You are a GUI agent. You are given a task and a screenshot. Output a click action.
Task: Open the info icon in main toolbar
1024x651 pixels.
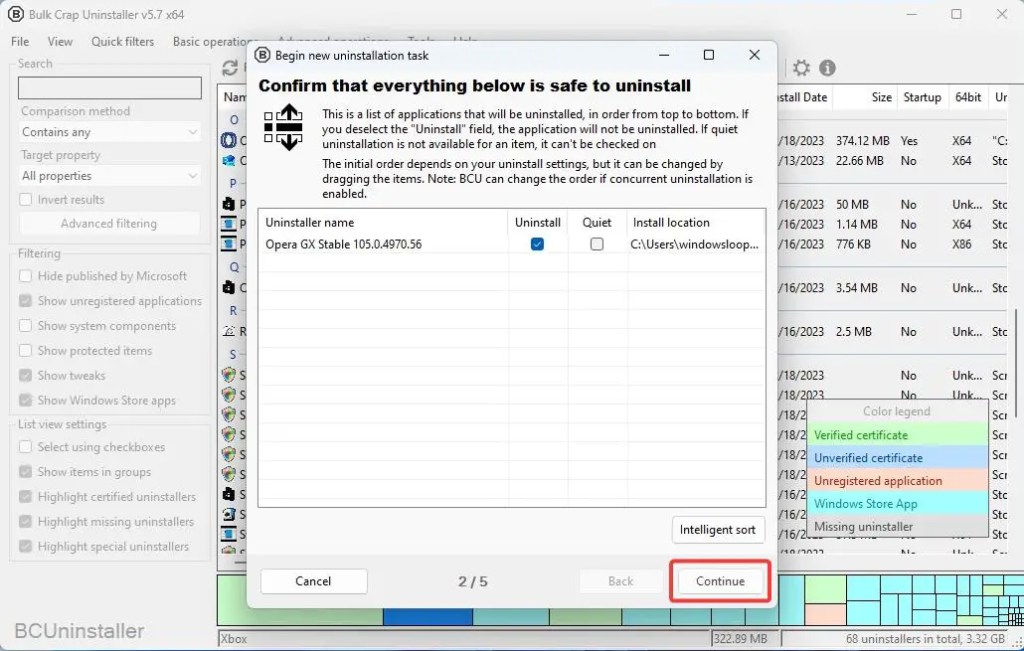click(x=827, y=68)
